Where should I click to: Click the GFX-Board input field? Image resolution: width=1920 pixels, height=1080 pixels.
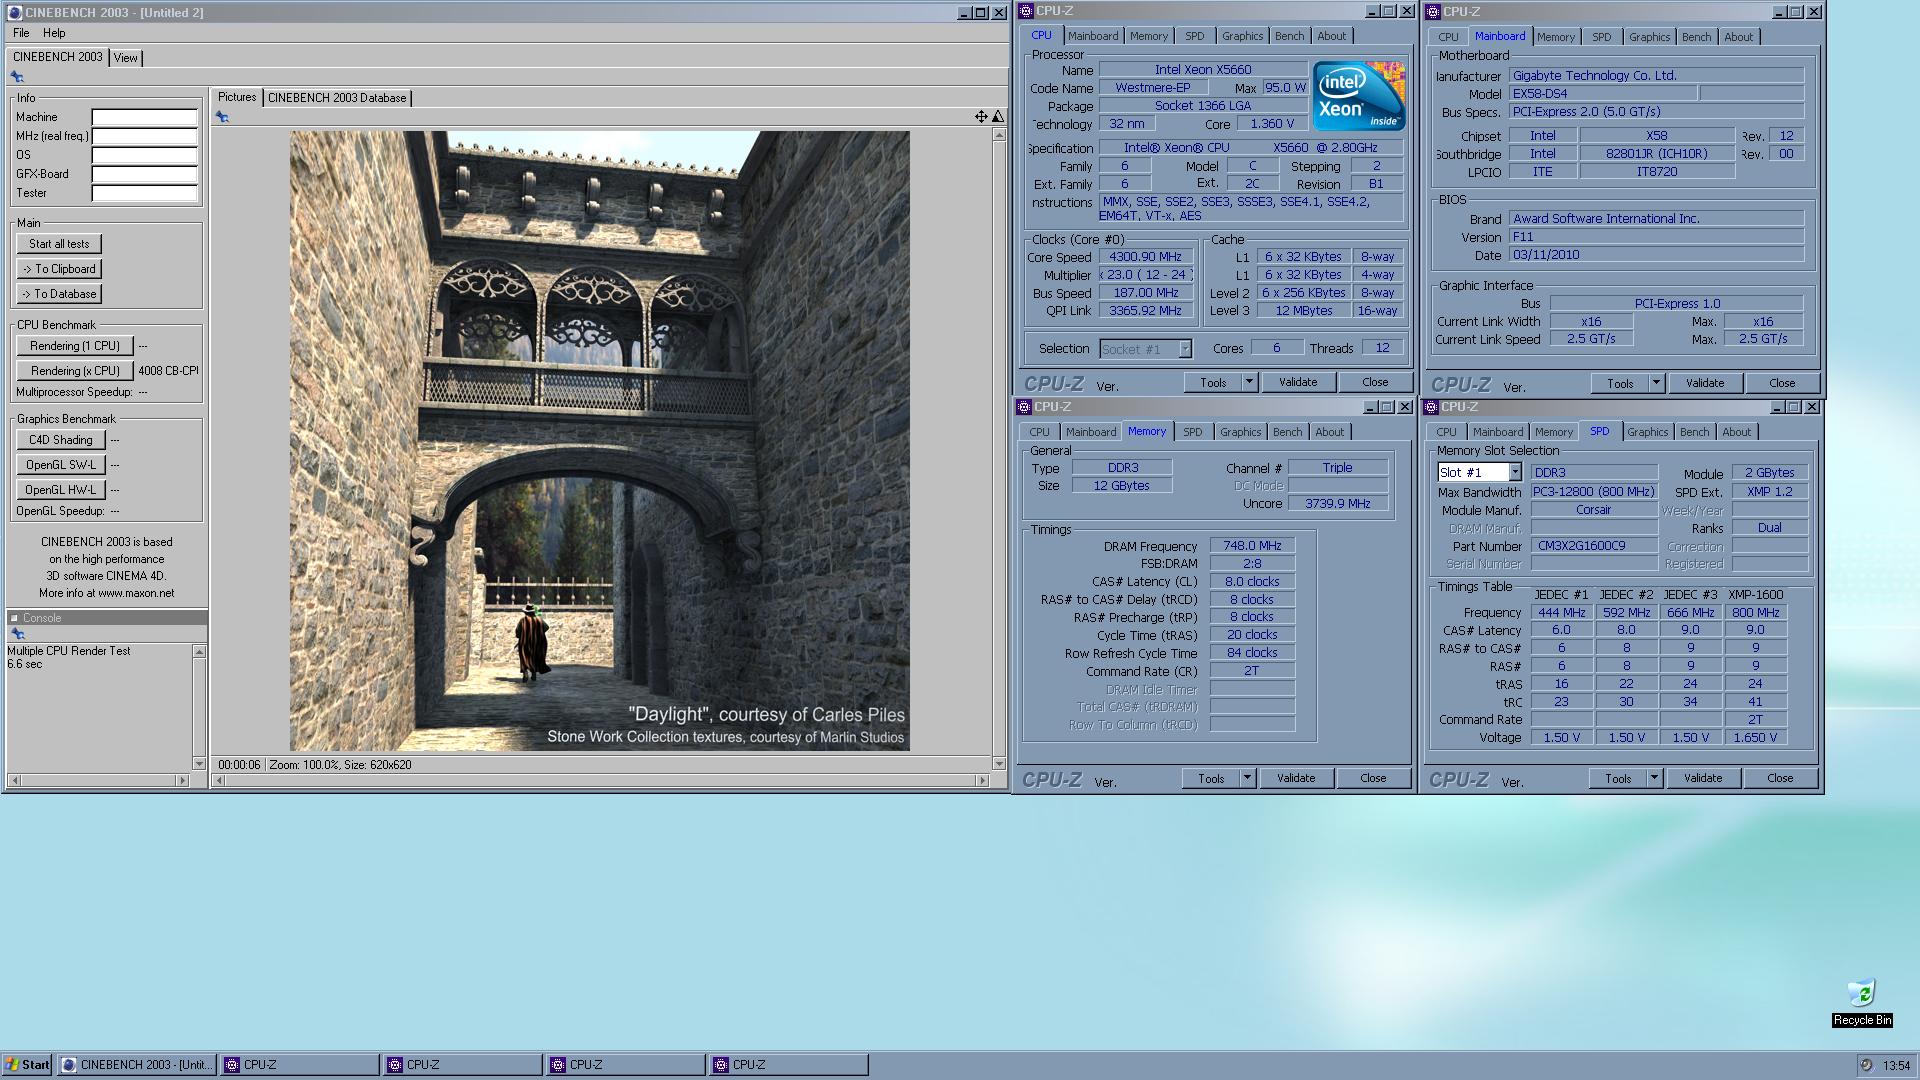click(145, 174)
